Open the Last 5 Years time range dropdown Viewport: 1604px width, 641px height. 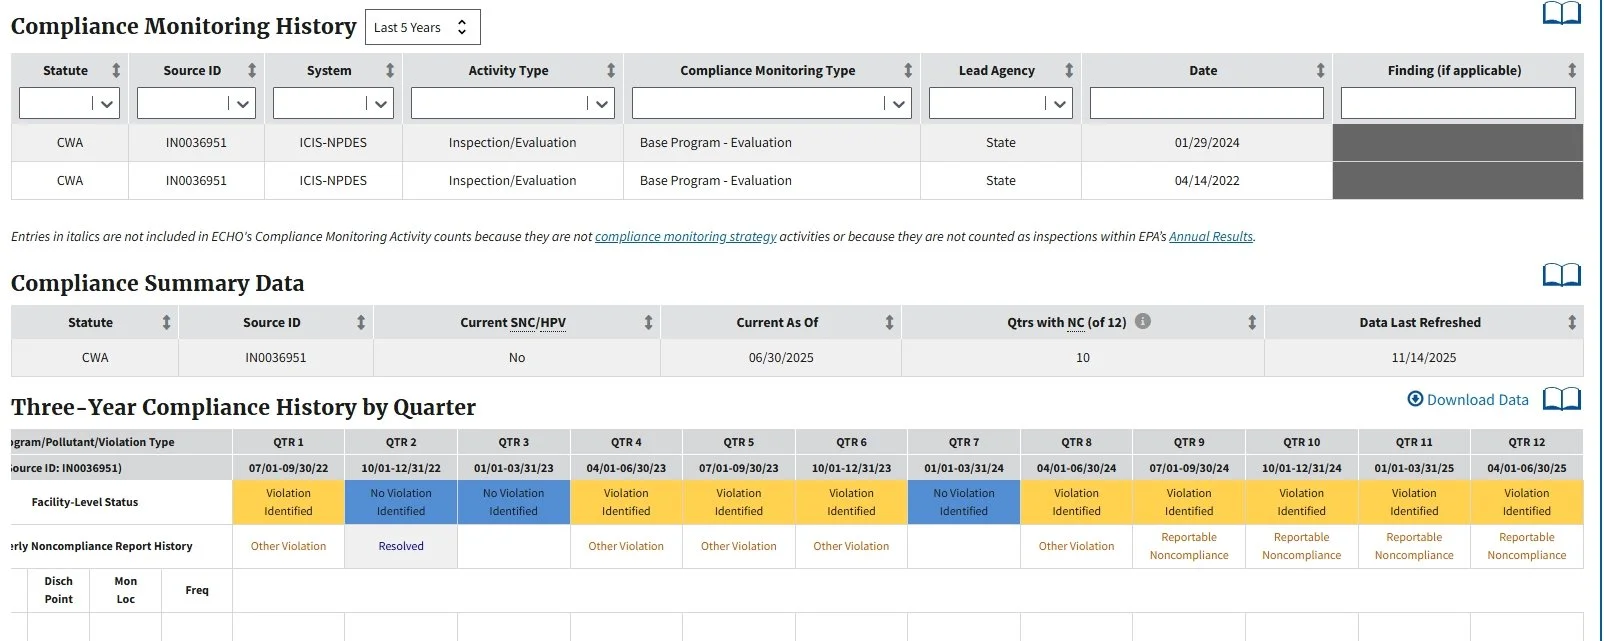point(423,27)
